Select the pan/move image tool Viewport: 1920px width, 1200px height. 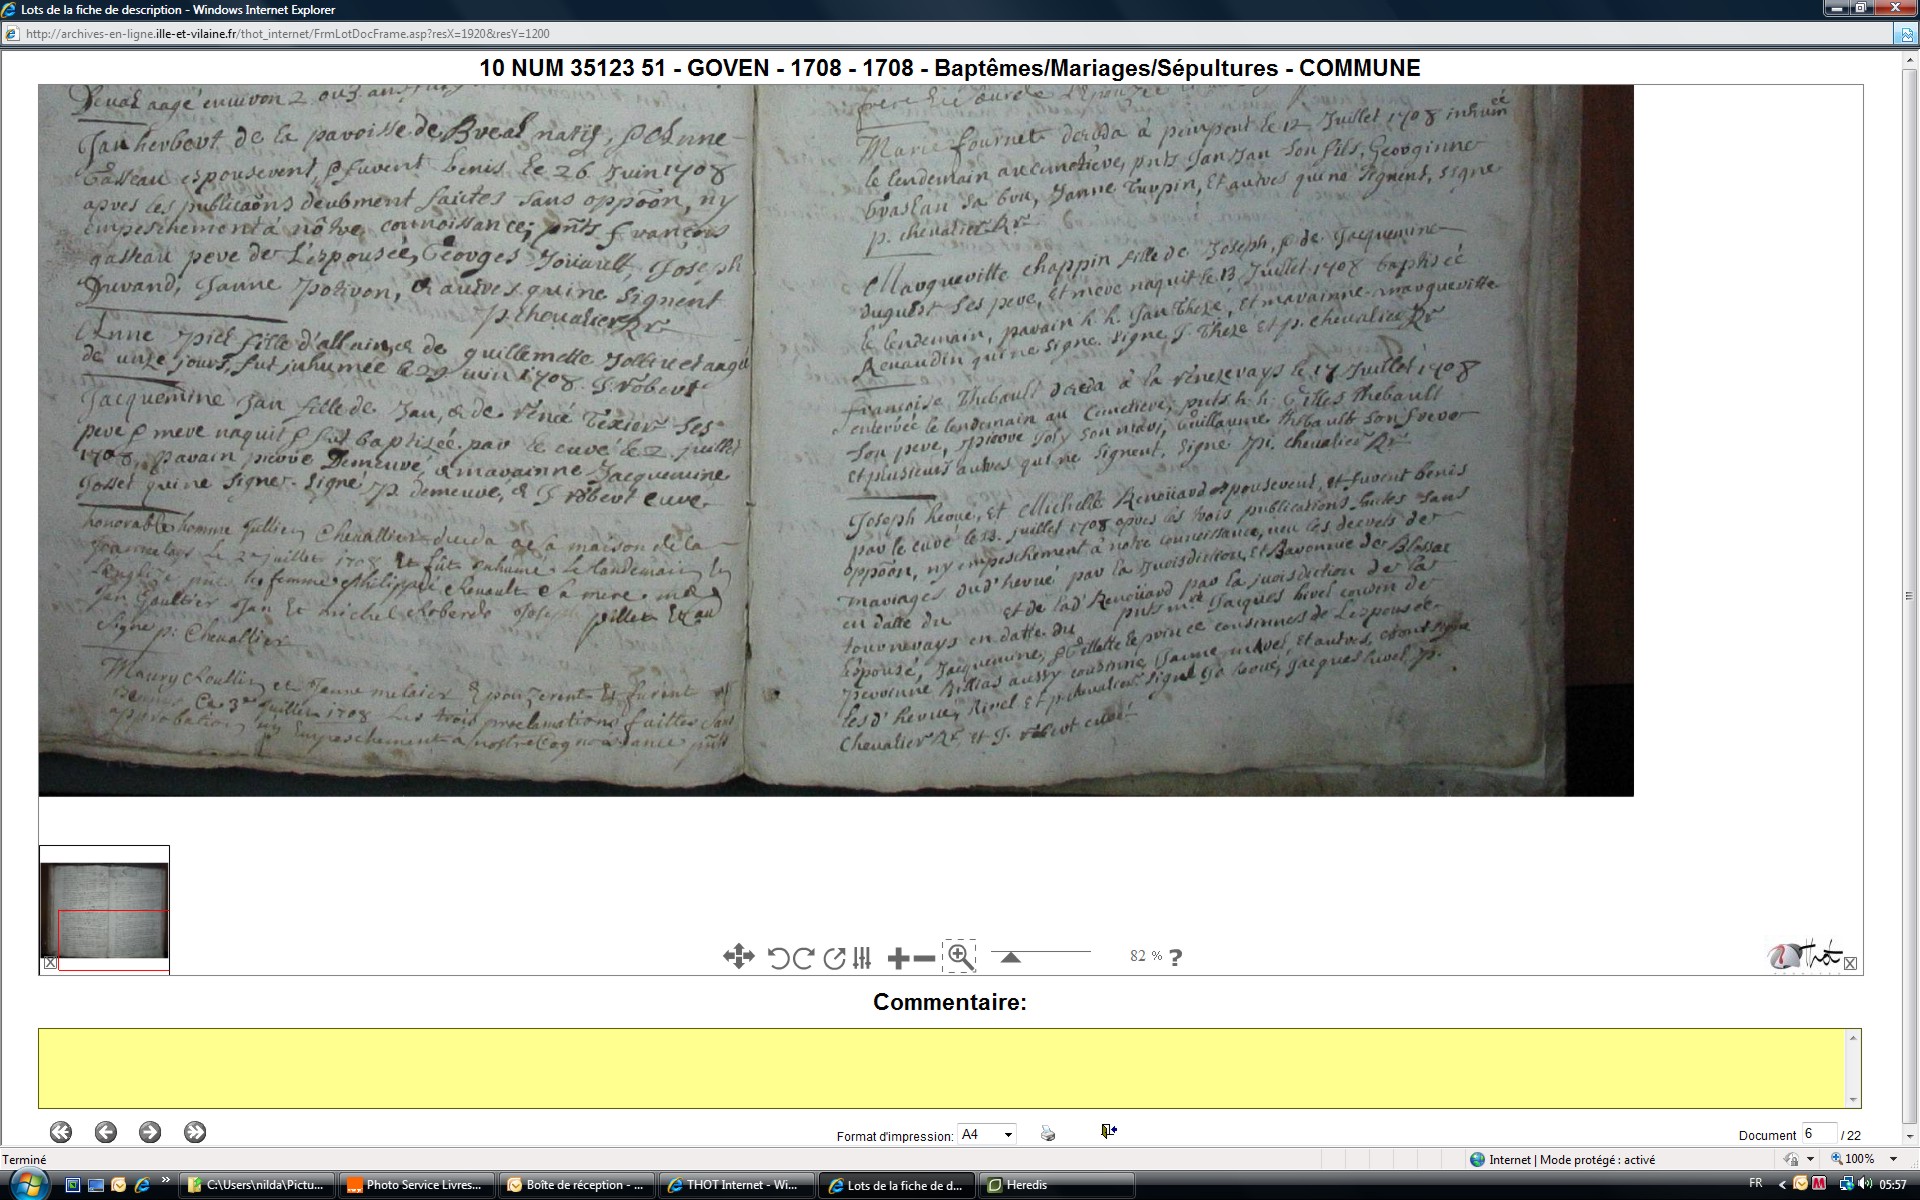tap(738, 957)
